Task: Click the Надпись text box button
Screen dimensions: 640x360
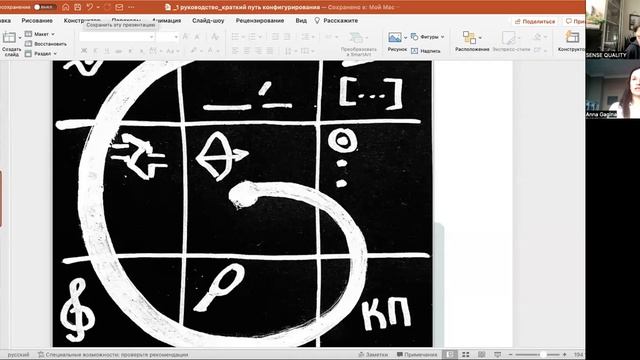Action: [x=425, y=51]
